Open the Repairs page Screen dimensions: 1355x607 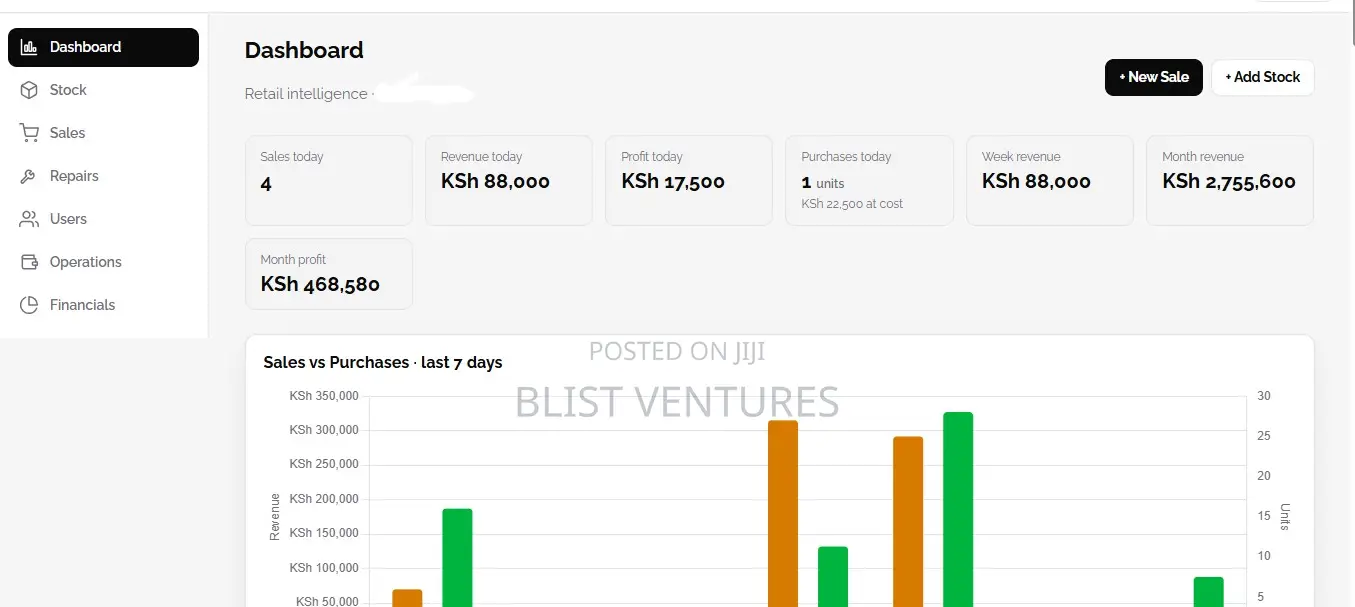(x=104, y=176)
